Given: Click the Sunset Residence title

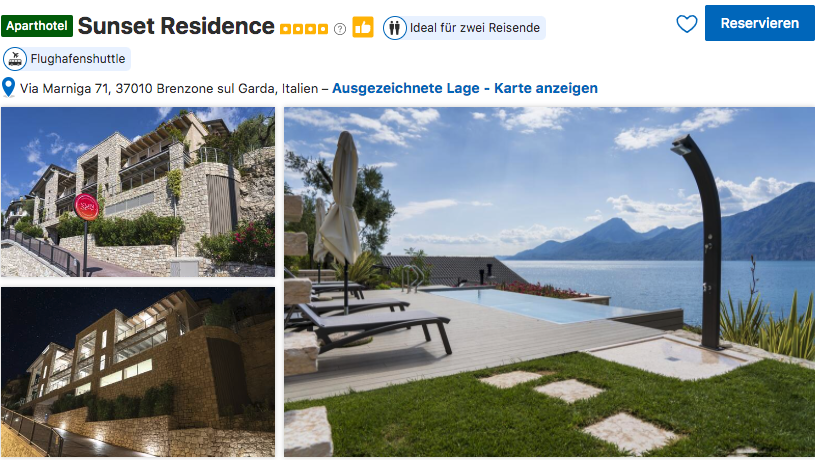Looking at the screenshot, I should tap(176, 26).
